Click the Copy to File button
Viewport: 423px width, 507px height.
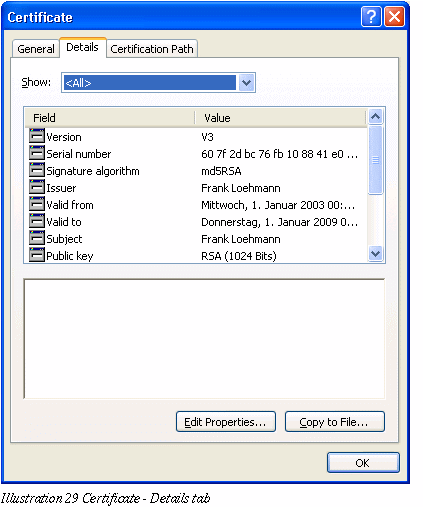click(335, 422)
